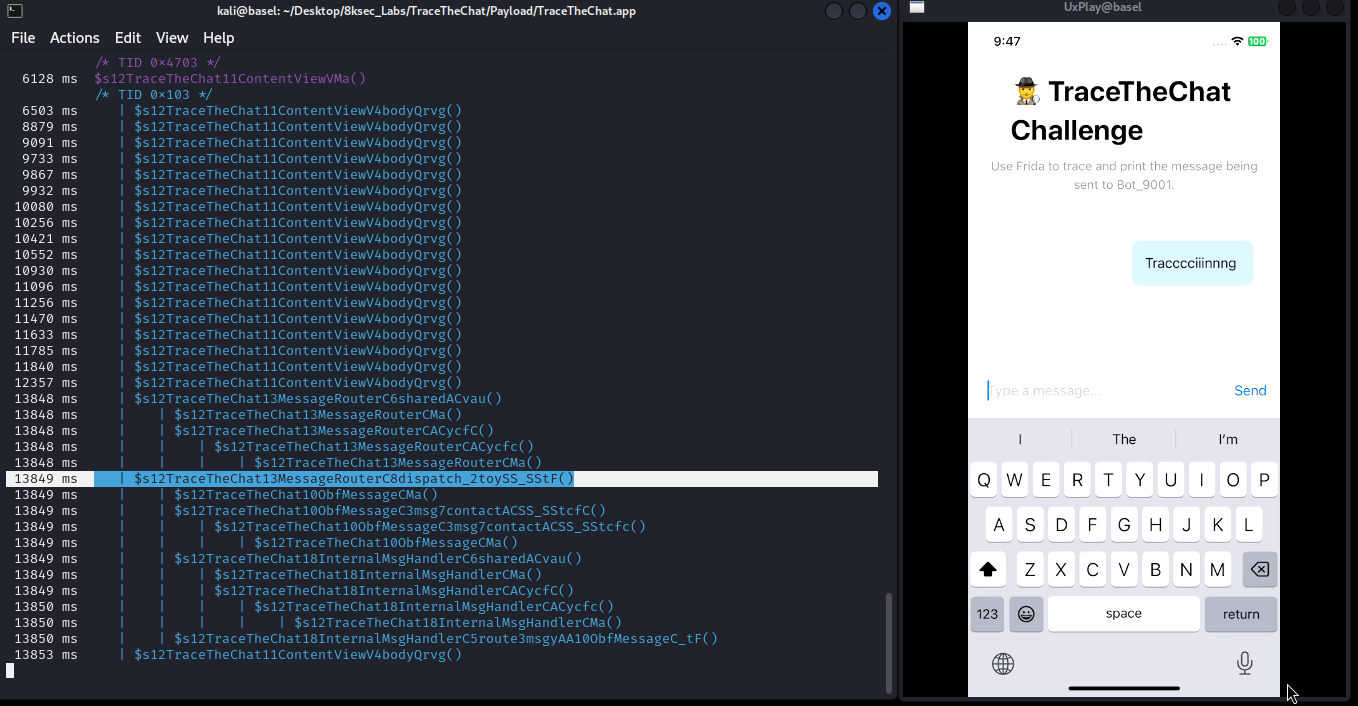1358x706 pixels.
Task: Tap the E key
Action: 1046,480
